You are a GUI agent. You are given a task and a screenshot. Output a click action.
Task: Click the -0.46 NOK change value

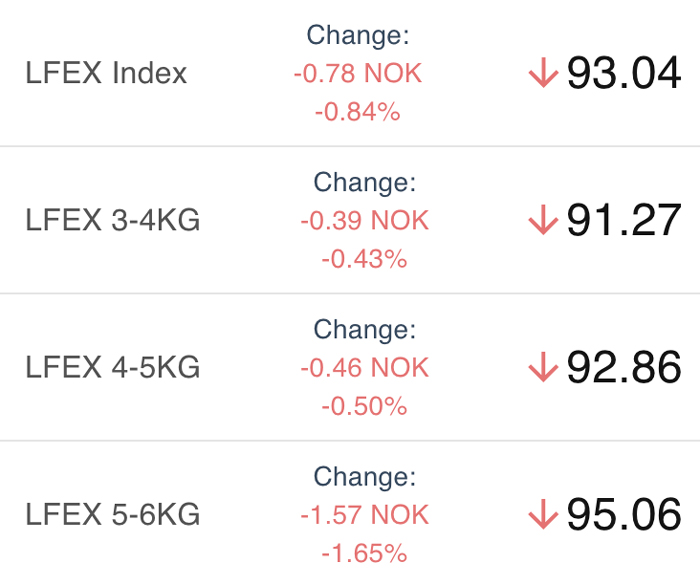[364, 368]
